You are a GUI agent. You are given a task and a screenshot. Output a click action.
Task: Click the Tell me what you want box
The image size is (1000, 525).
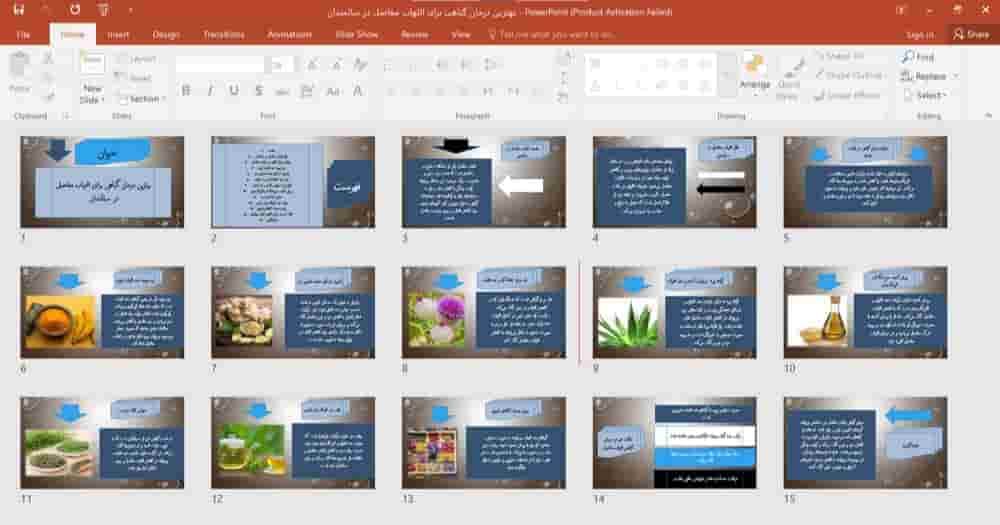point(552,34)
